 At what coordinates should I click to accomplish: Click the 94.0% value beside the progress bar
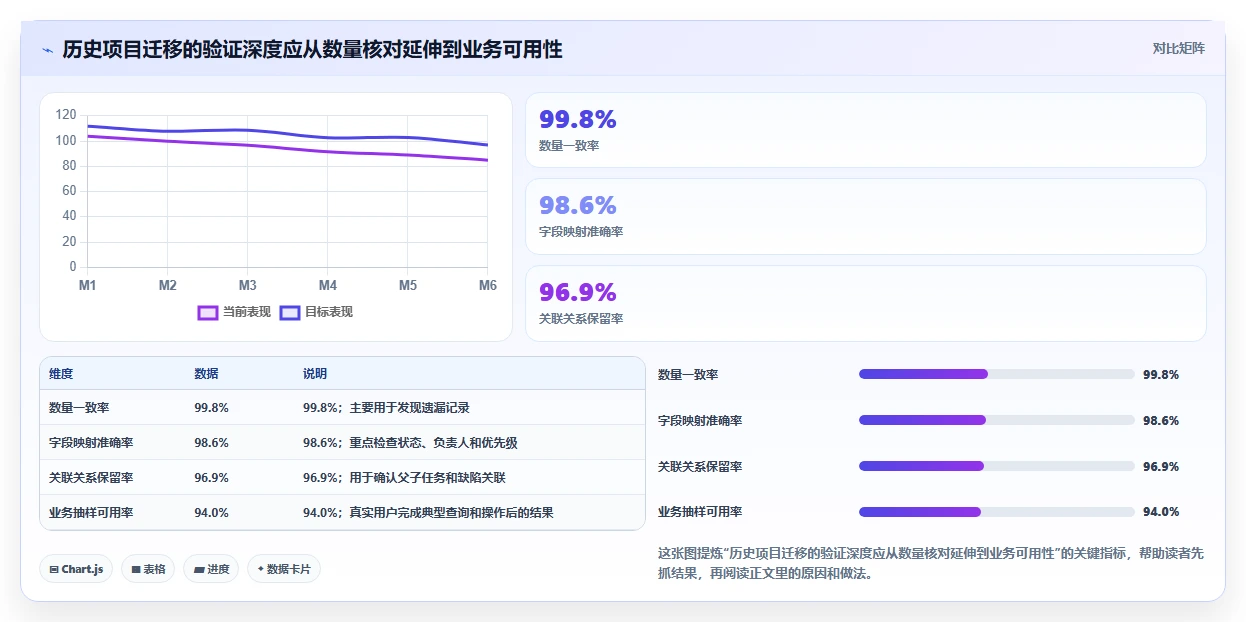click(1161, 511)
